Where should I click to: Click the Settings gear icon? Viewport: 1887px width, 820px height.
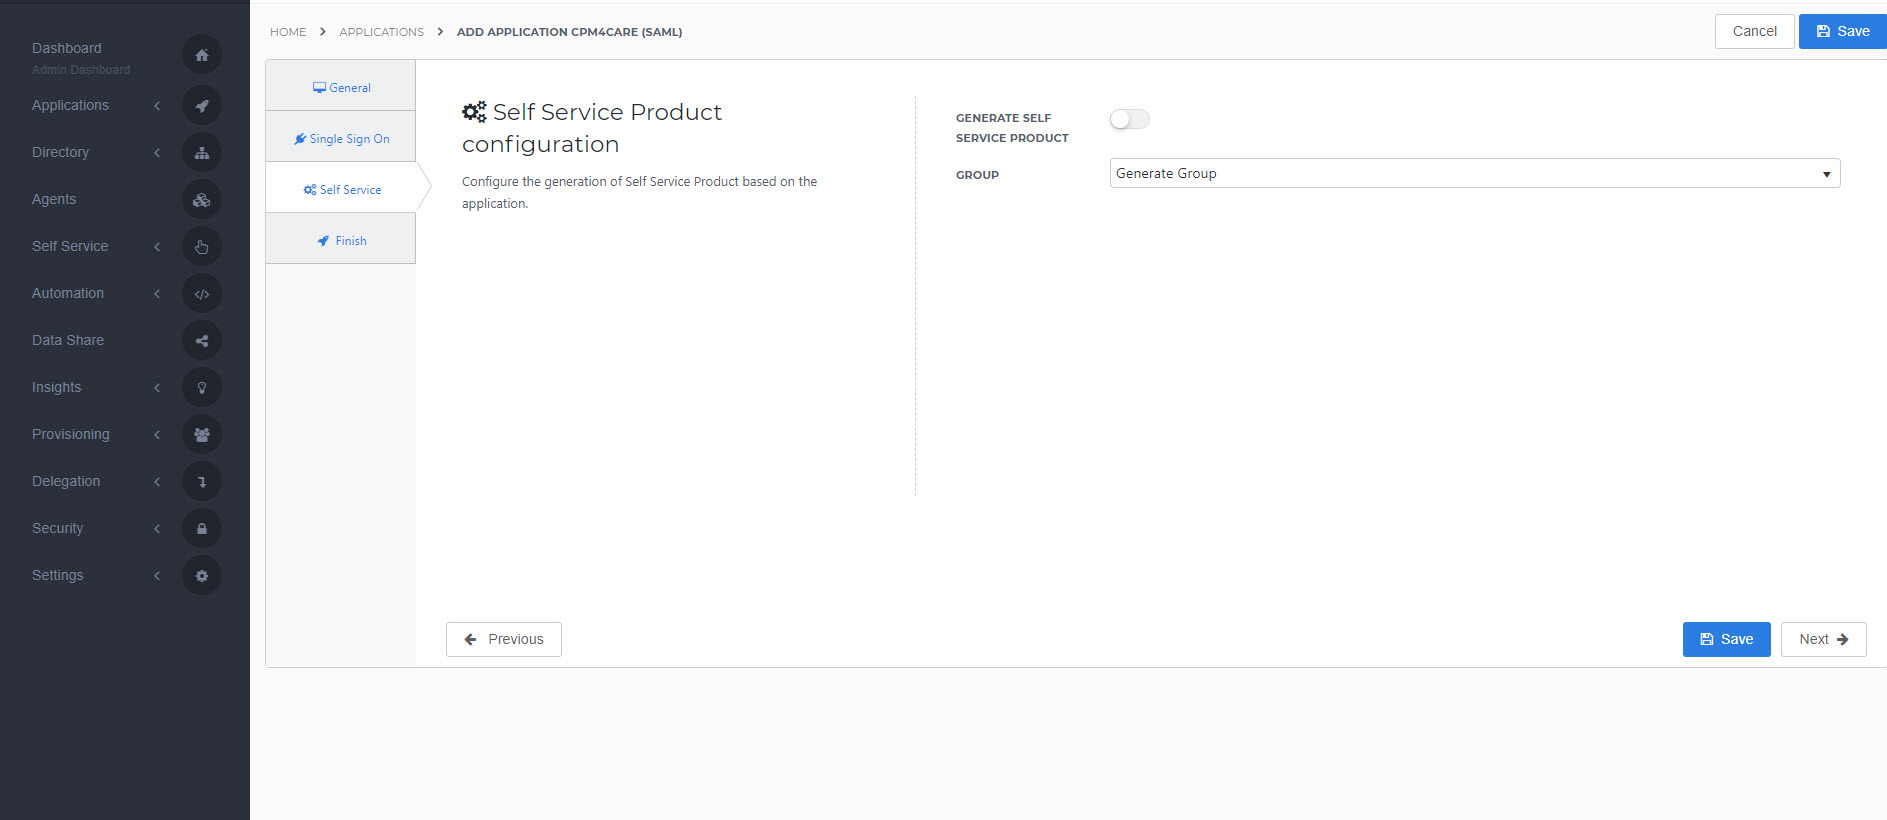point(202,575)
